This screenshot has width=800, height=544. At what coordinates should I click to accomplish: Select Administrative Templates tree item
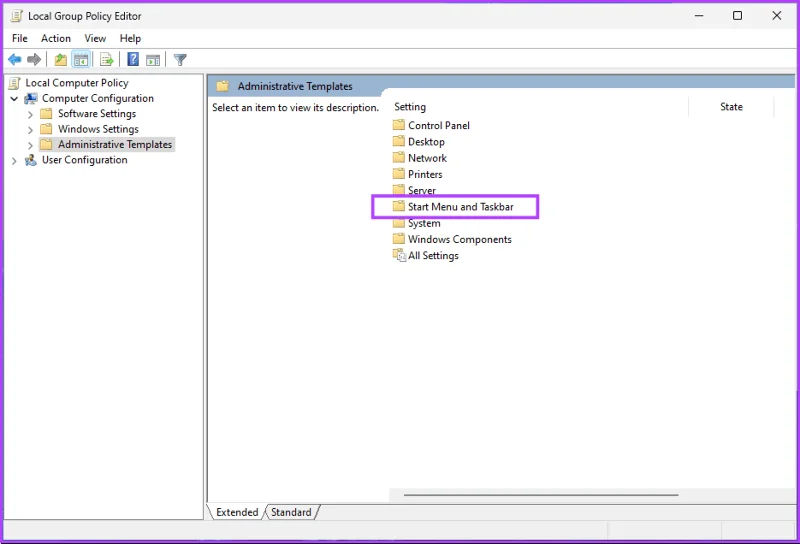pyautogui.click(x=115, y=144)
